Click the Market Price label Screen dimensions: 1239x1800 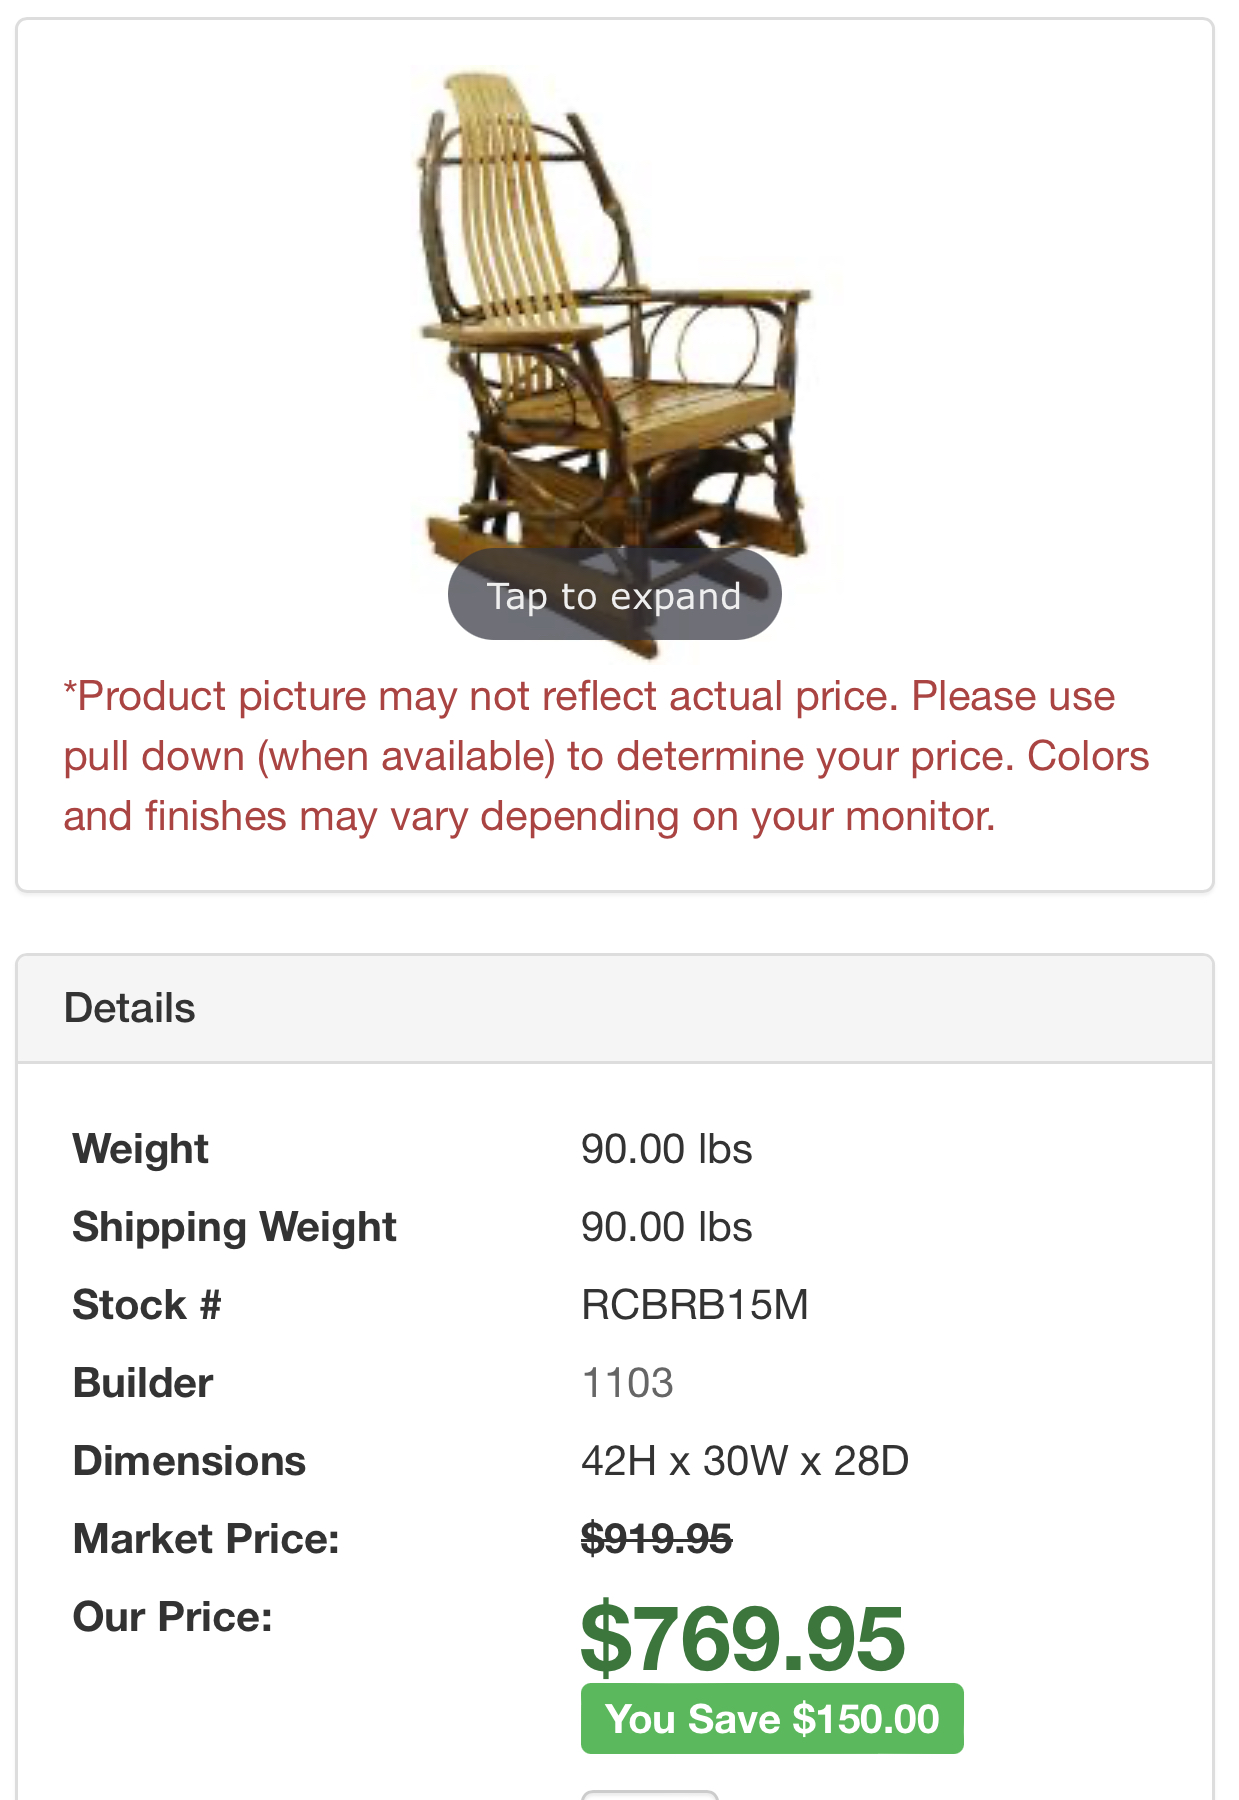(x=206, y=1539)
